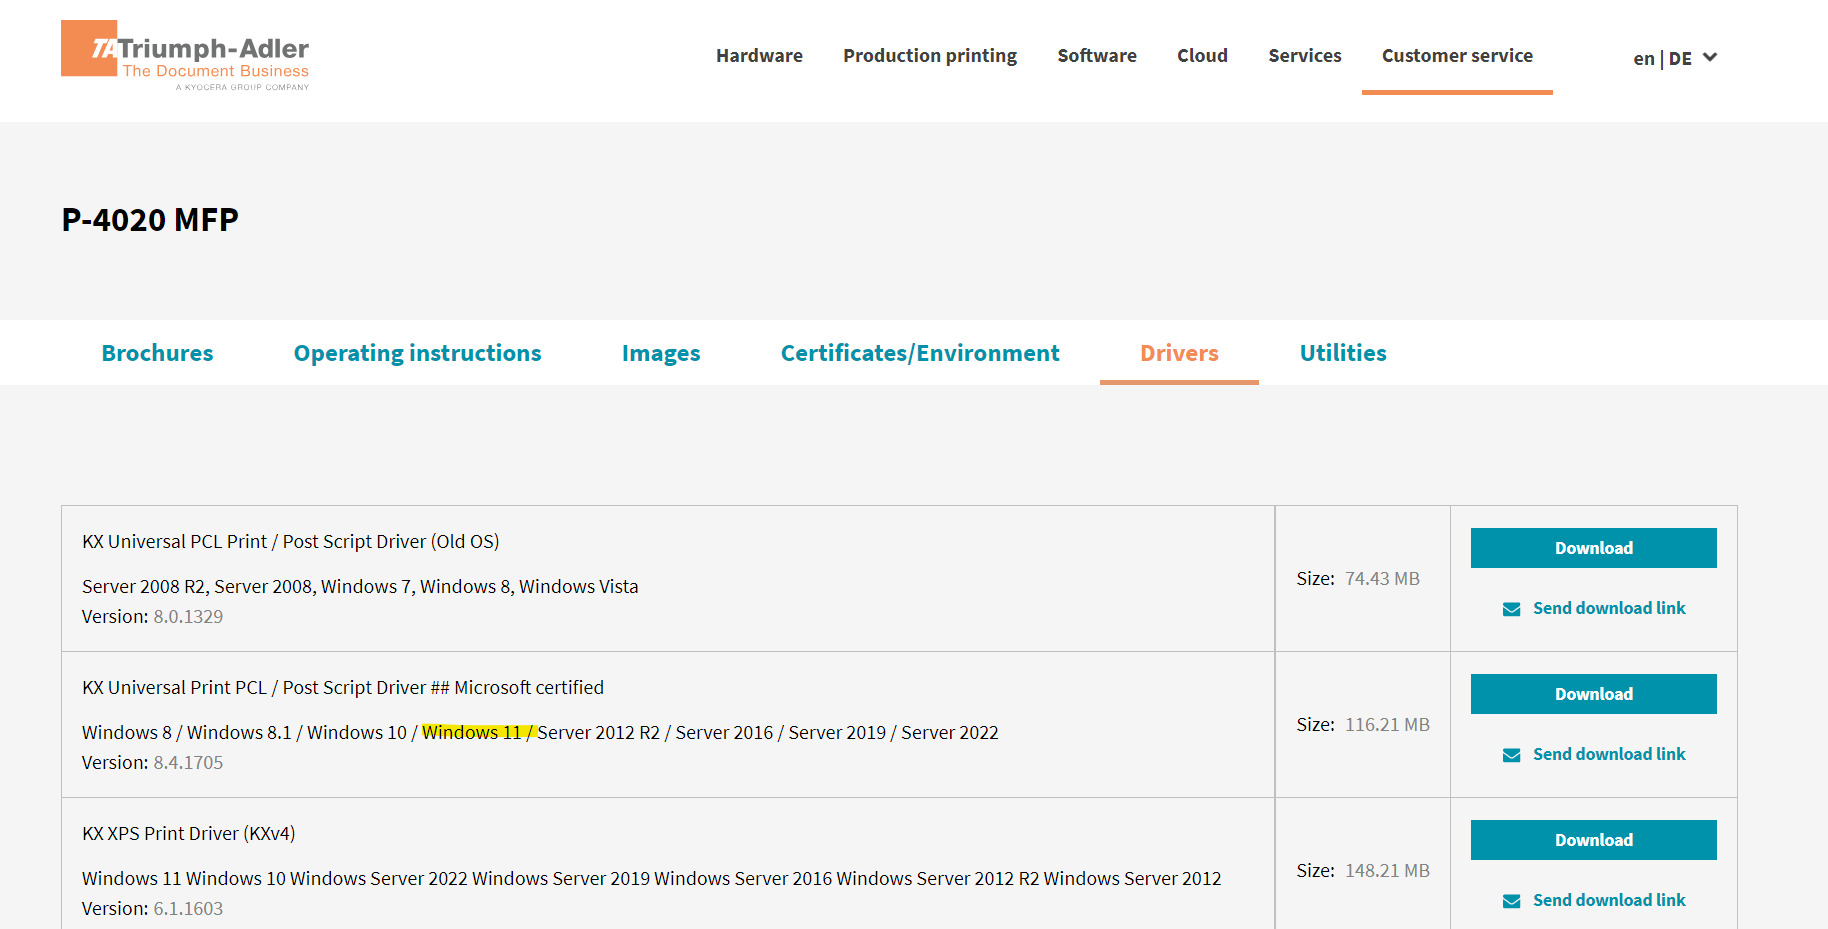Select Customer service in navigation
This screenshot has height=929, width=1828.
[1456, 56]
